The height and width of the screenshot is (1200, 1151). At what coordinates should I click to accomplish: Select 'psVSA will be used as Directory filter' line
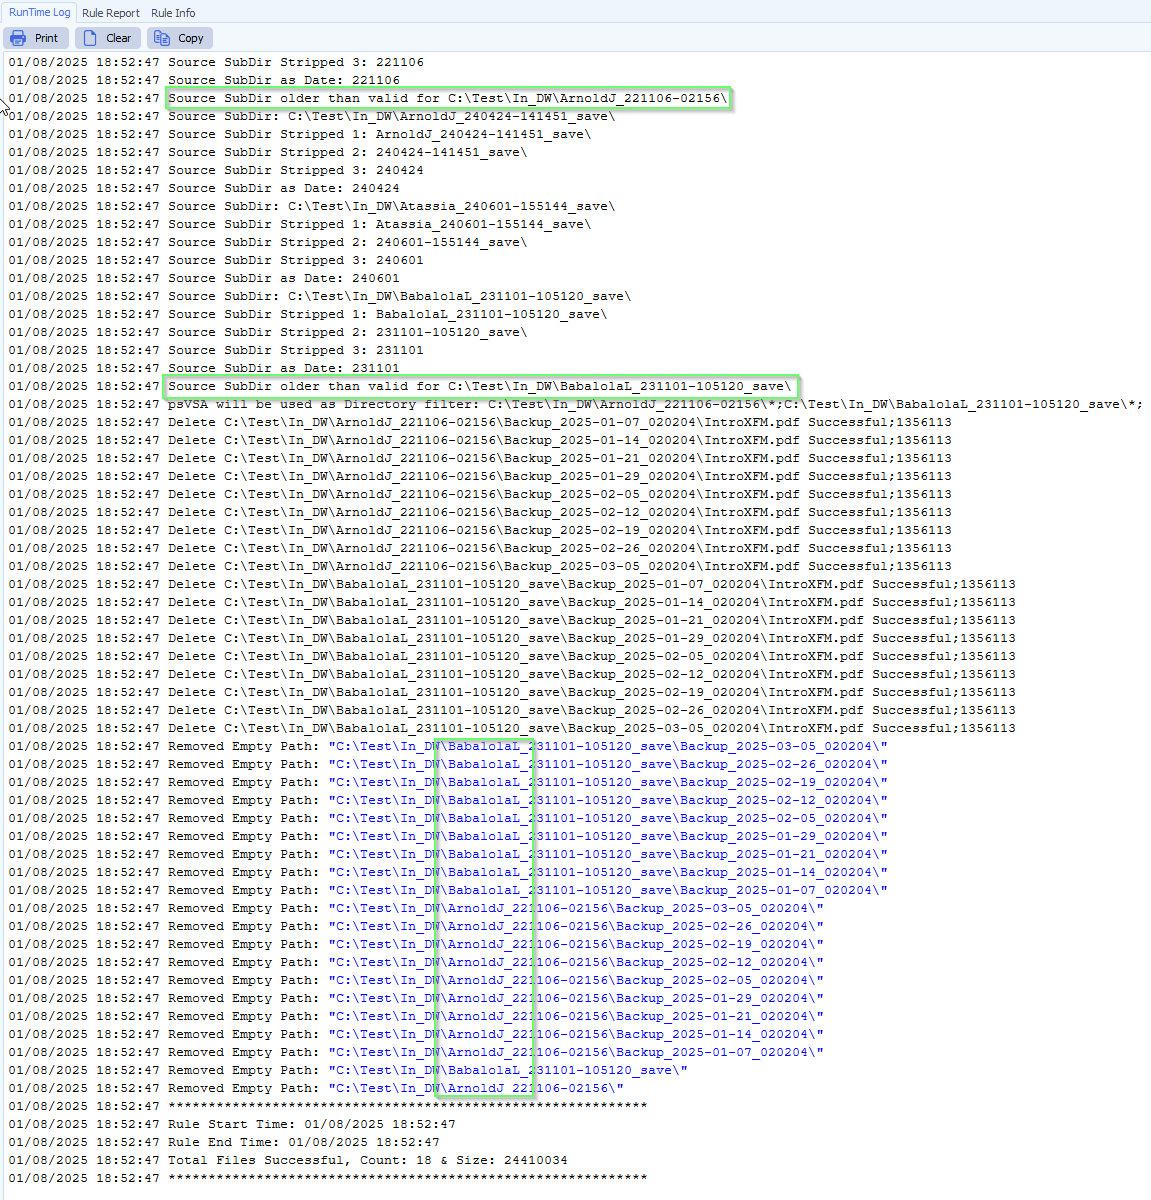coord(576,404)
